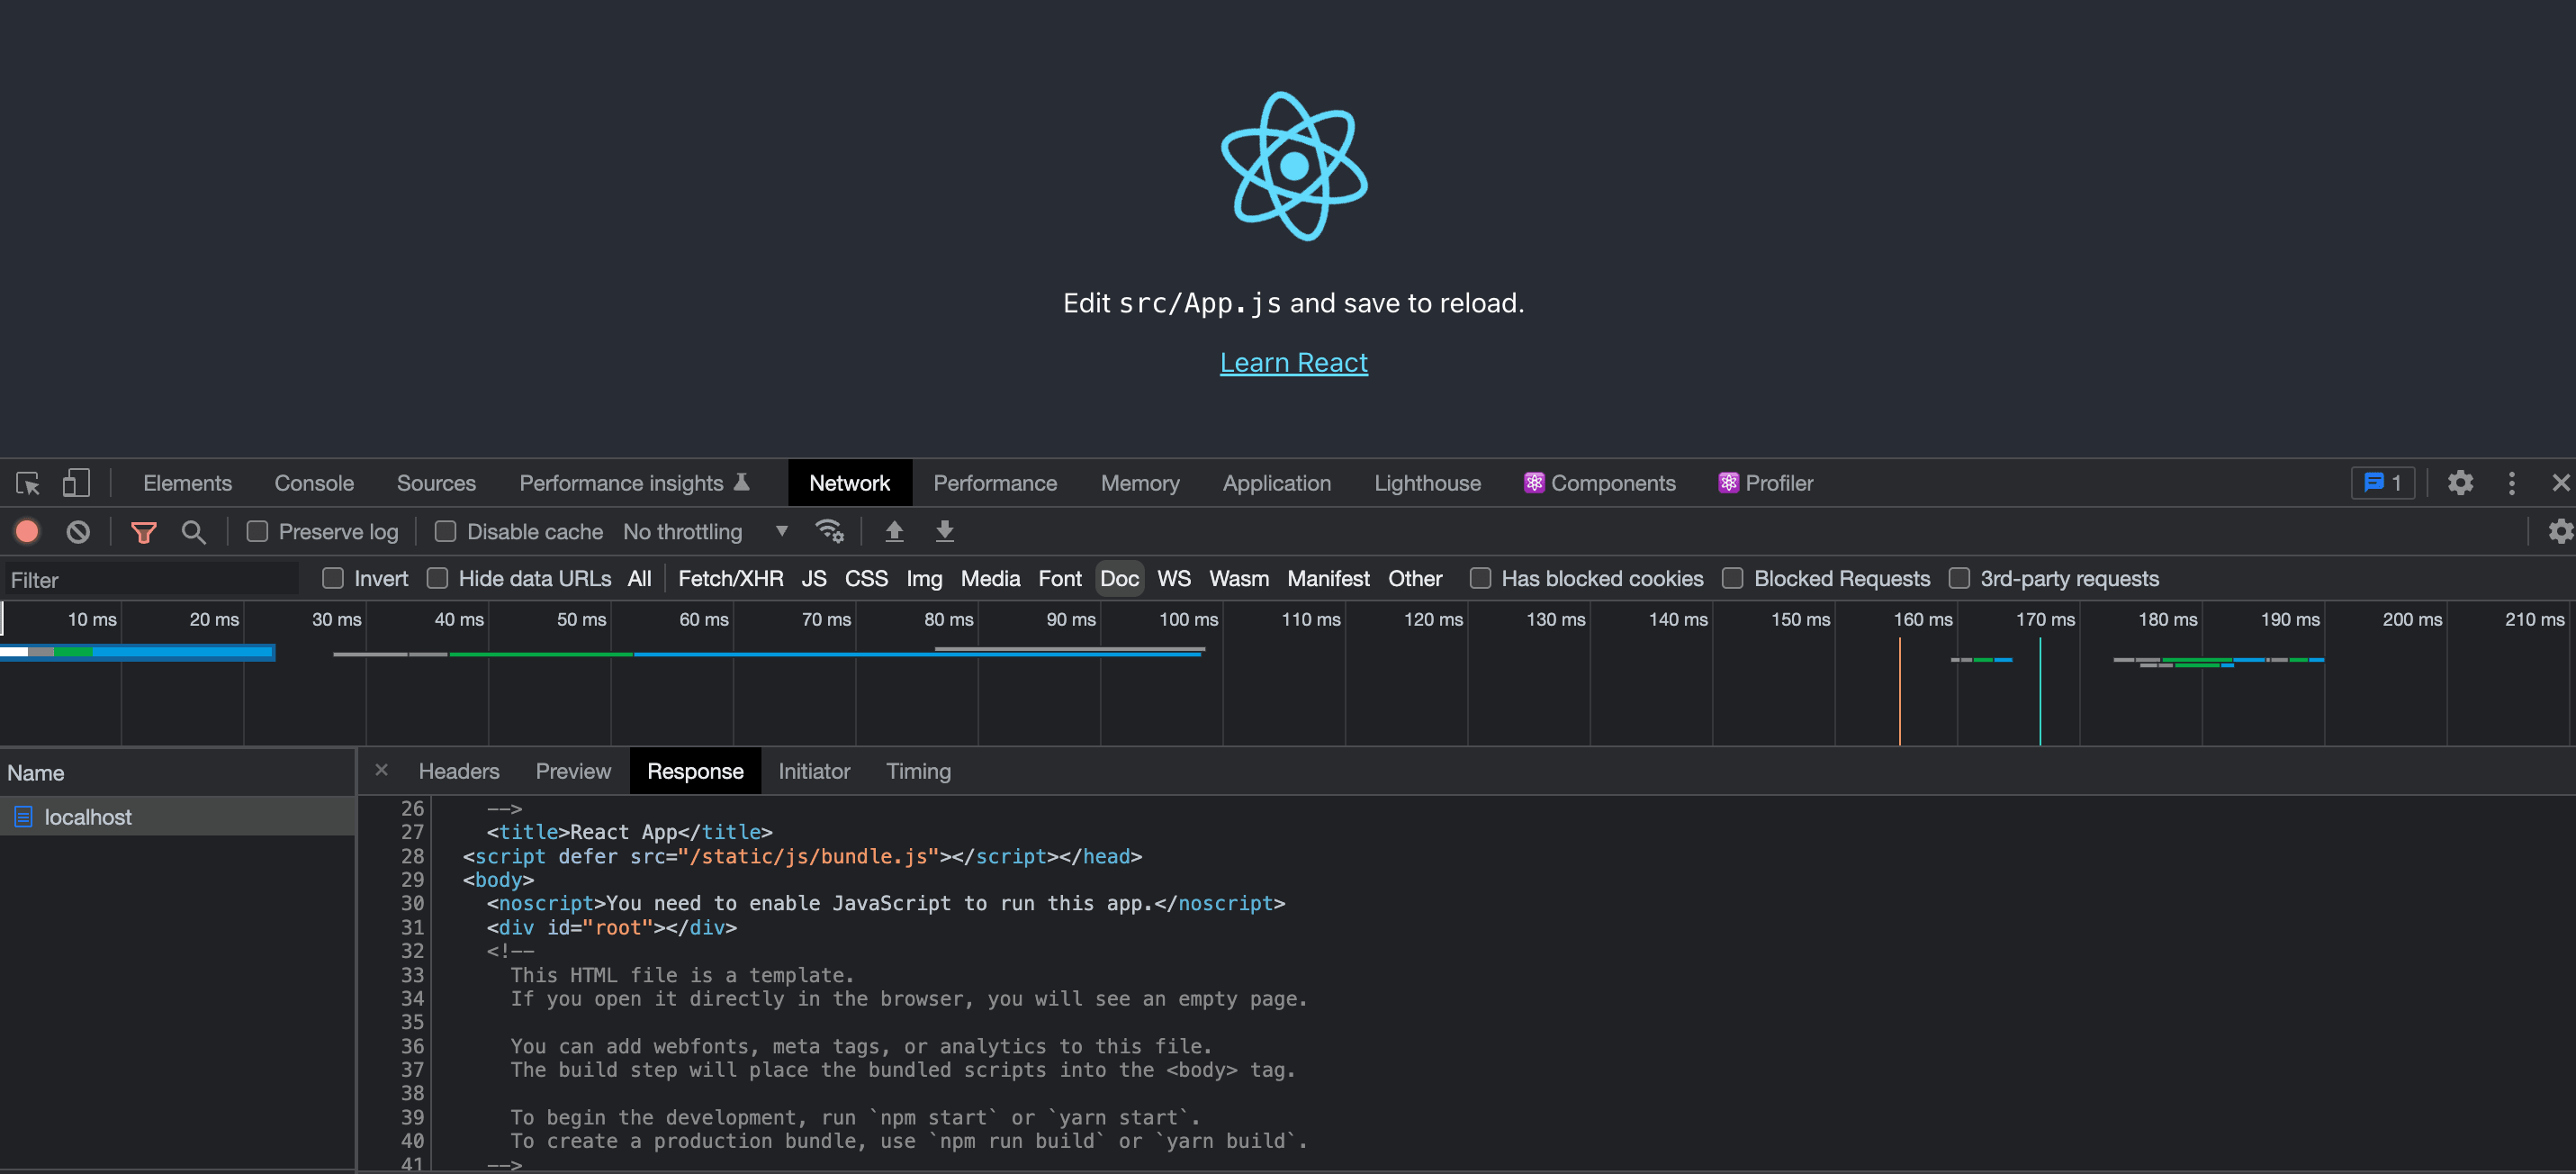This screenshot has width=2576, height=1174.
Task: Toggle the network filter funnel icon
Action: [144, 532]
